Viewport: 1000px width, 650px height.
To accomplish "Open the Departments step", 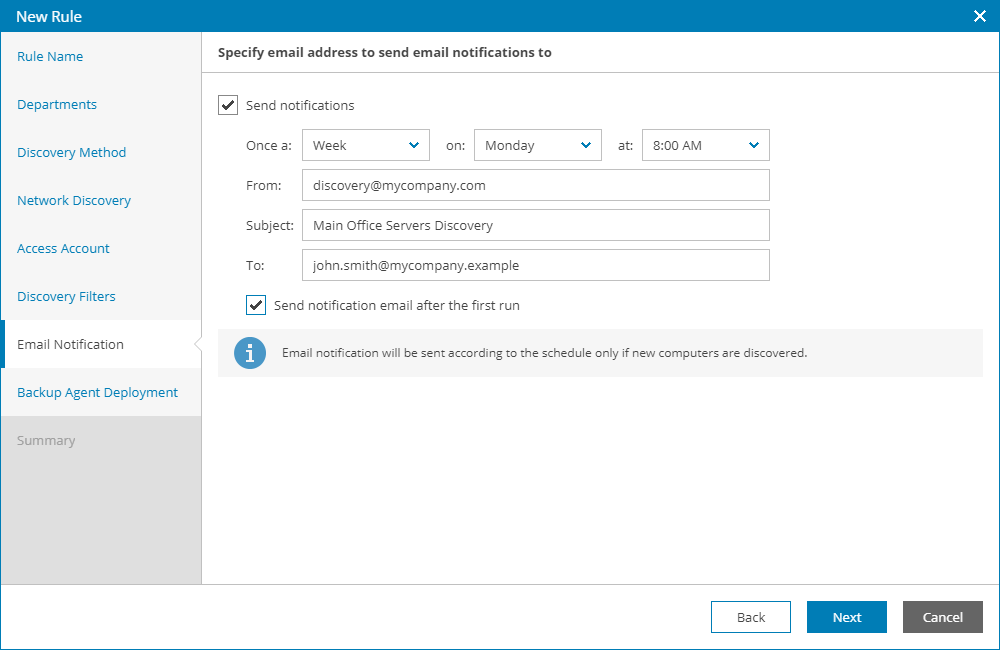I will (57, 105).
